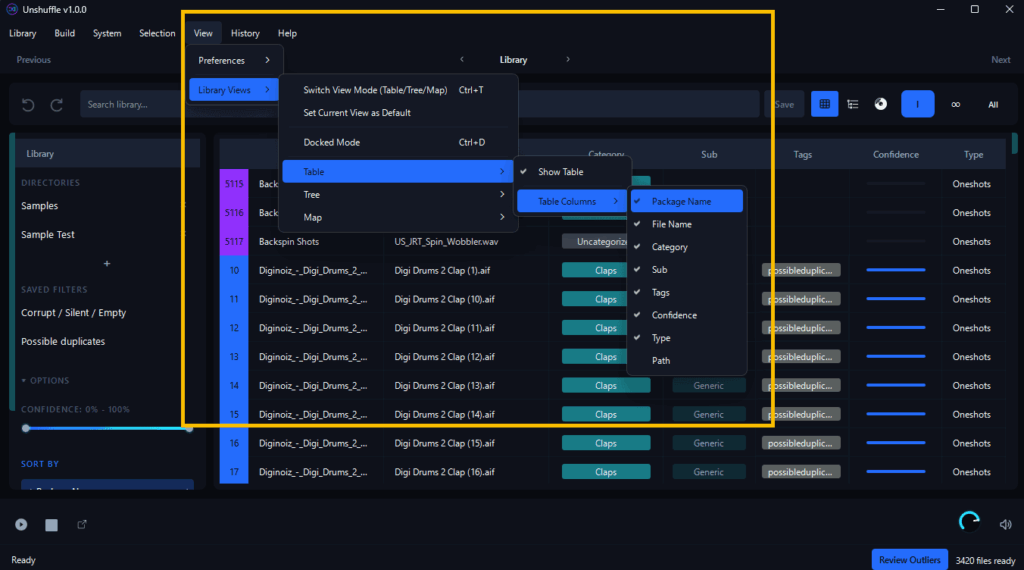1024x570 pixels.
Task: Open the Selection menu
Action: 157,33
